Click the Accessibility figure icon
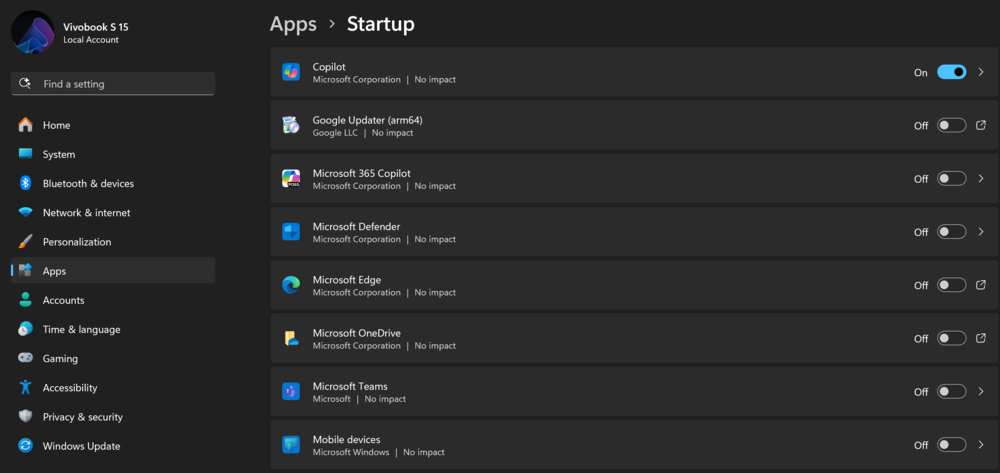The image size is (1000, 473). coord(26,387)
